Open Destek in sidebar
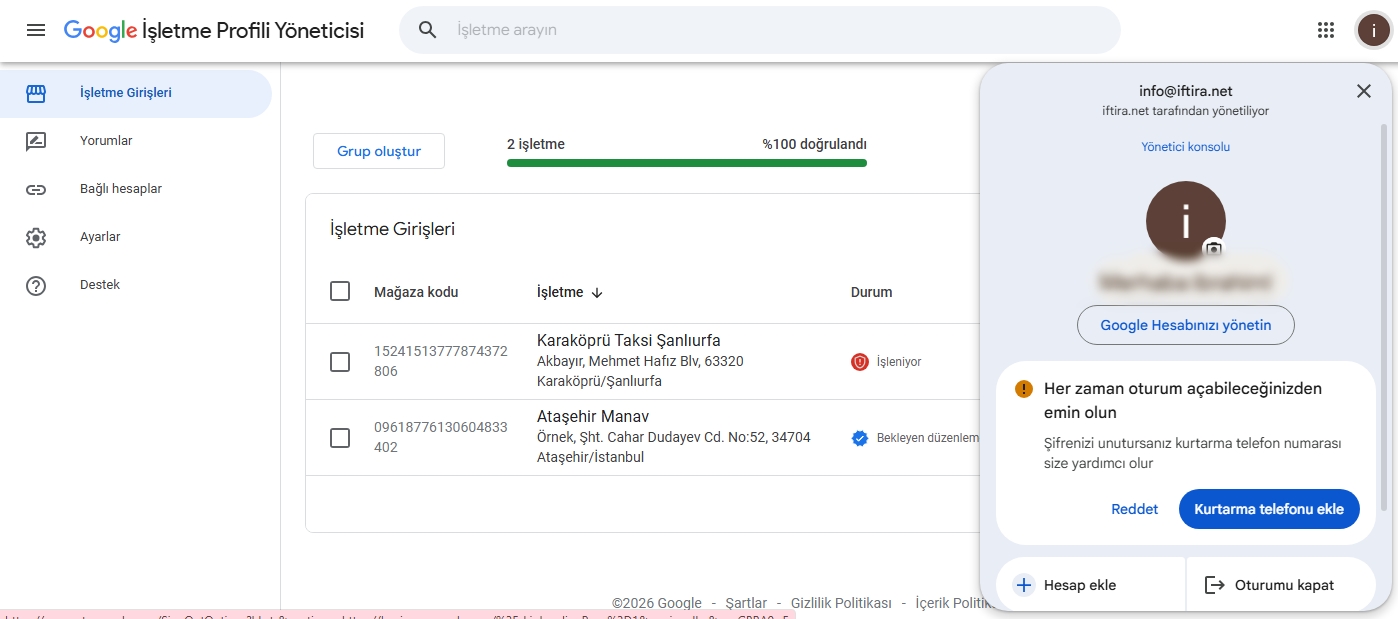This screenshot has height=619, width=1398. (x=136, y=285)
